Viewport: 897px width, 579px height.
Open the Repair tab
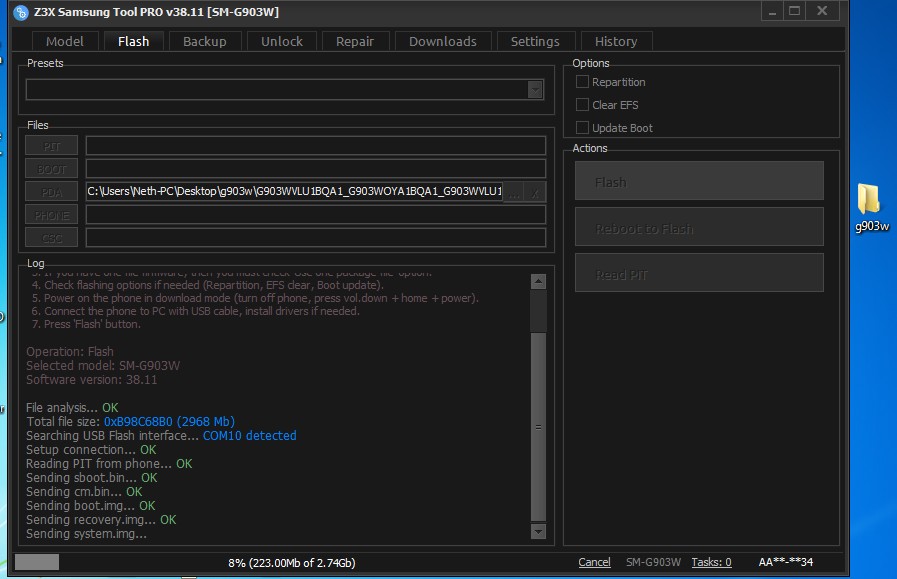(355, 41)
